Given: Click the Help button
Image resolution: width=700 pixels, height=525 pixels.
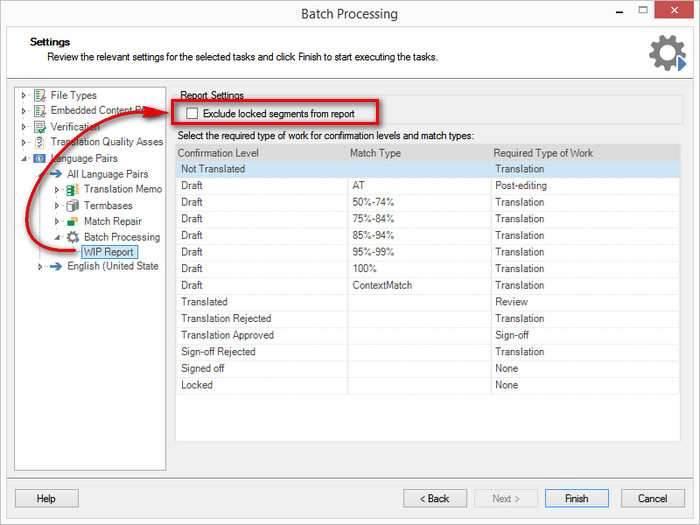Looking at the screenshot, I should (x=46, y=498).
